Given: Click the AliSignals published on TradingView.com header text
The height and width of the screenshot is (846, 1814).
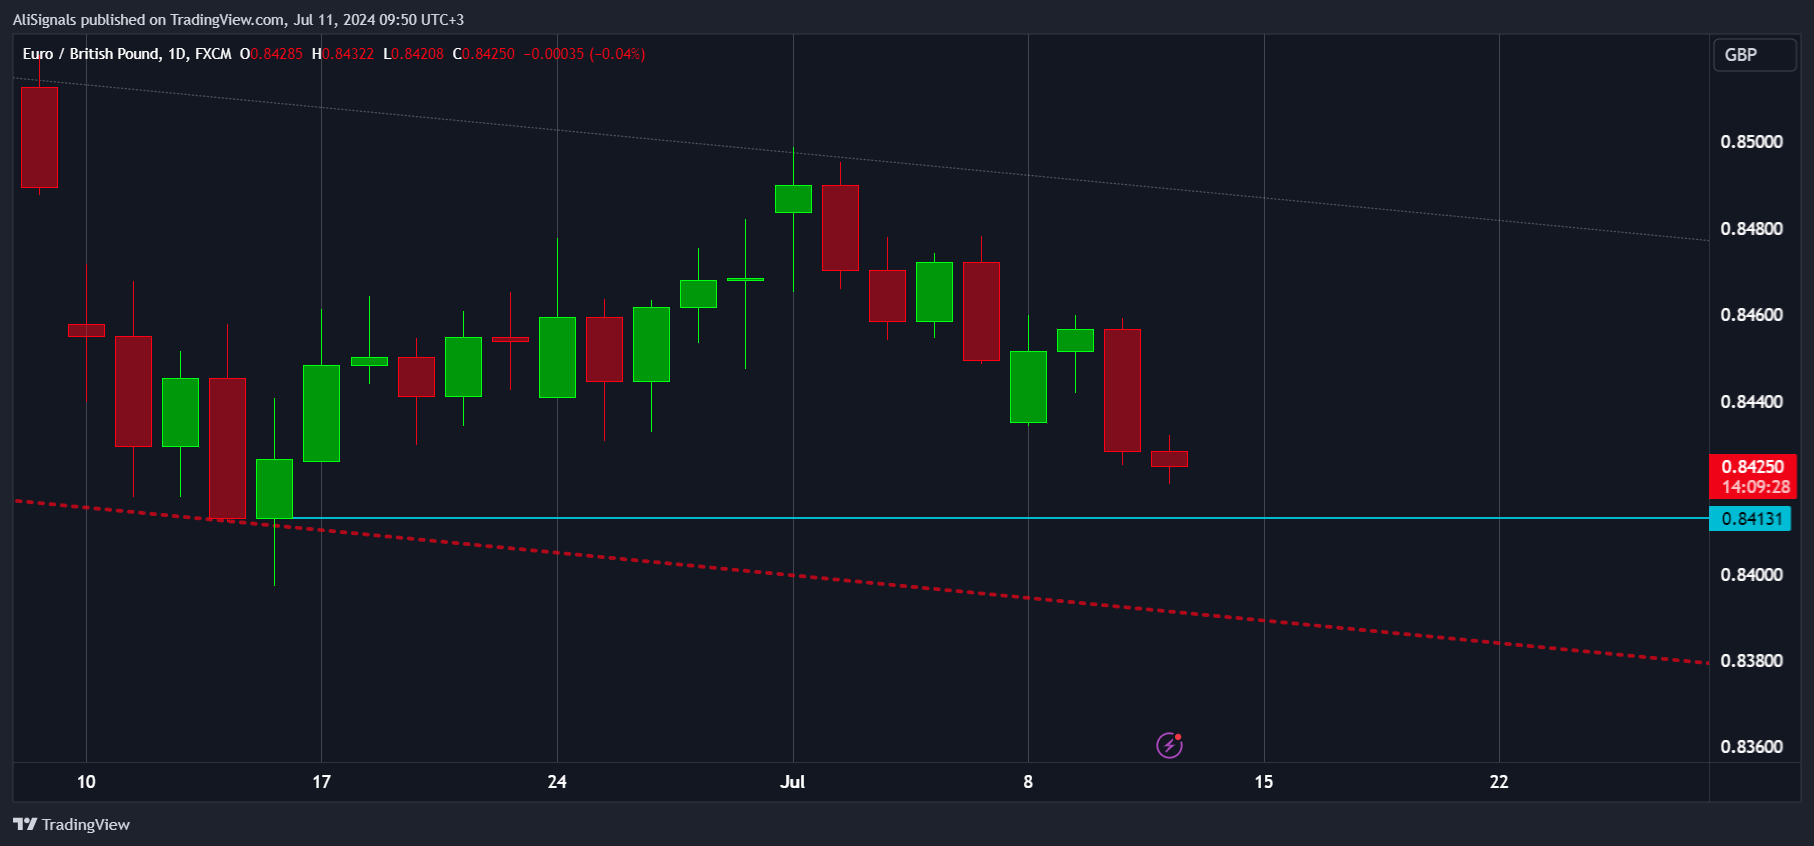Looking at the screenshot, I should (238, 19).
